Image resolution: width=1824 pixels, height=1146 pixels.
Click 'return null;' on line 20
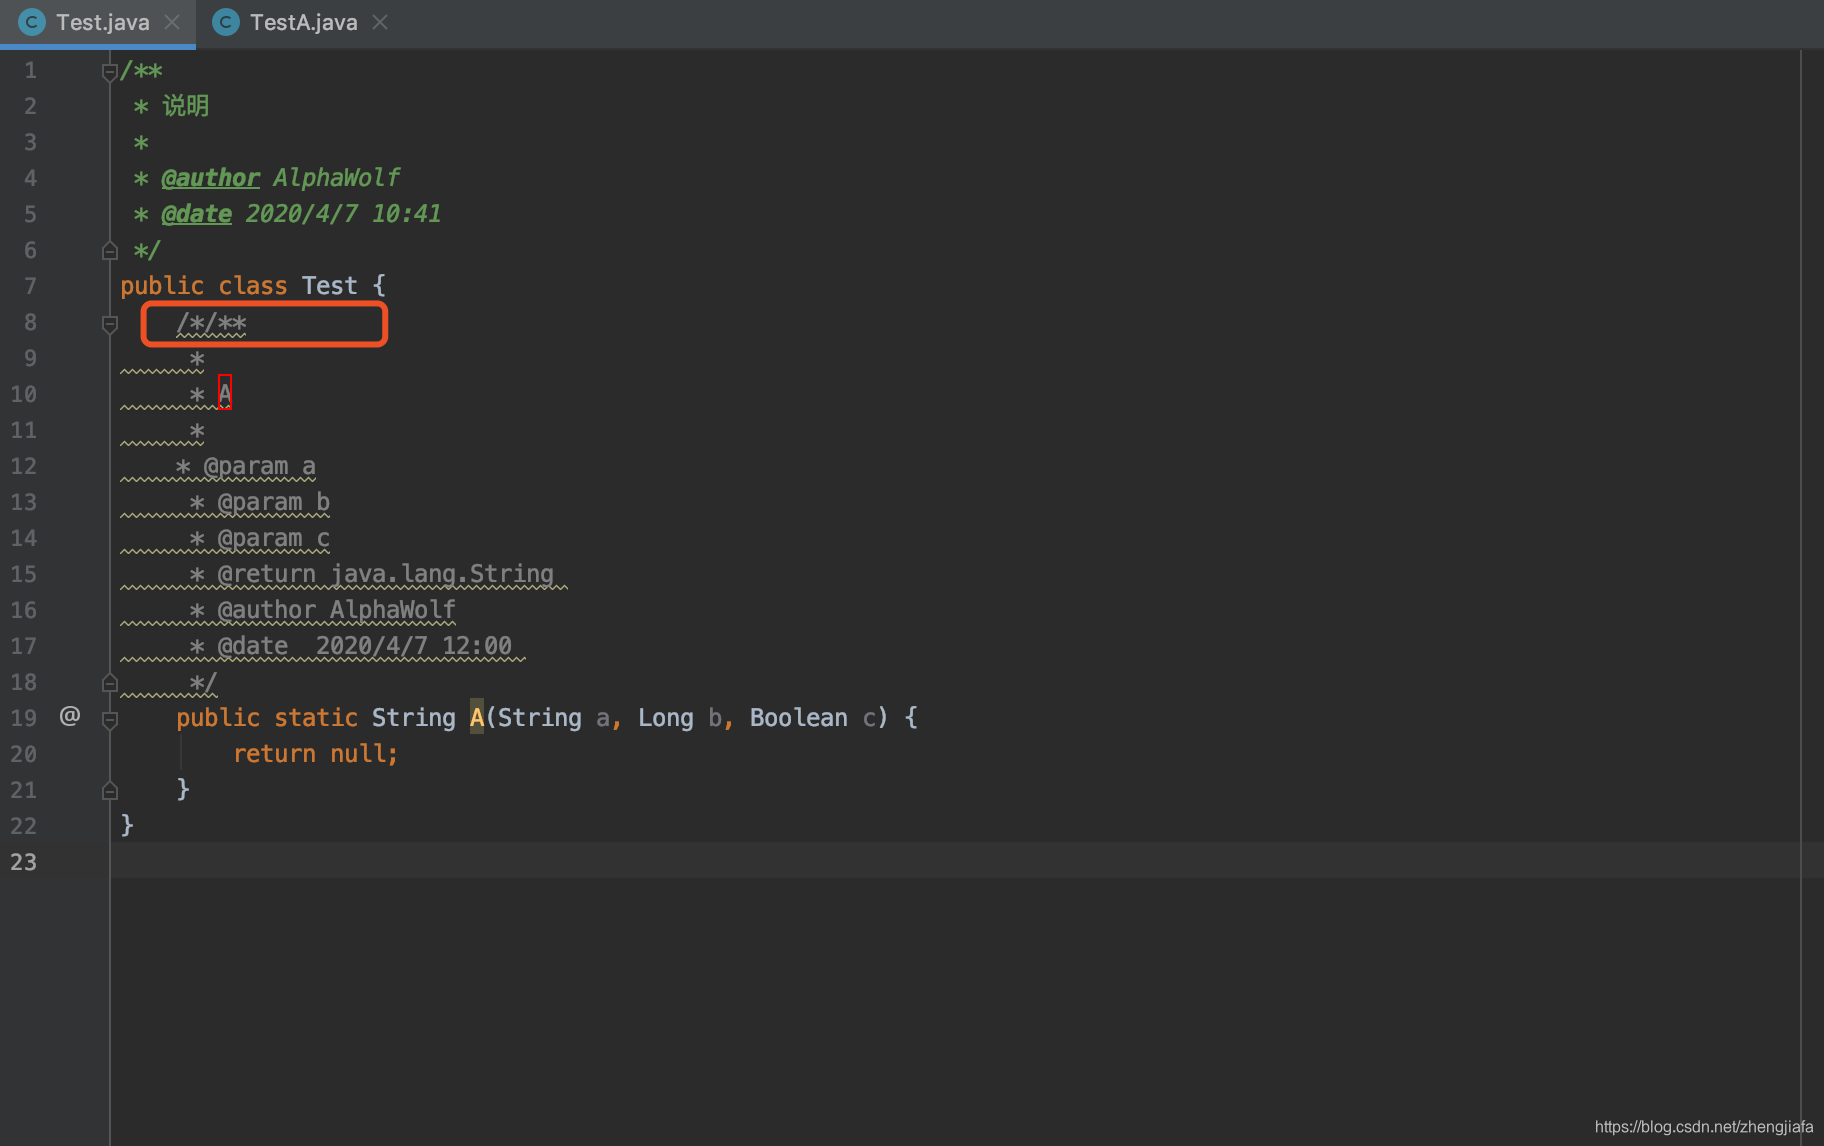[315, 754]
